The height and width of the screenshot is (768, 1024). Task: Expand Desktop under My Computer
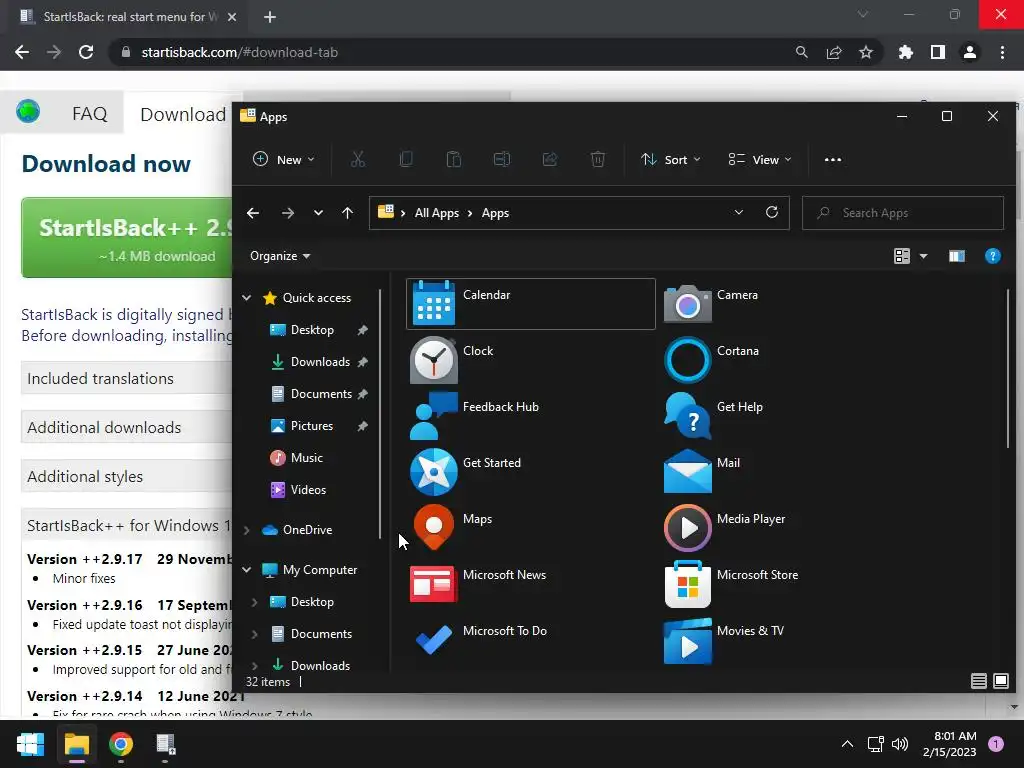(x=254, y=602)
